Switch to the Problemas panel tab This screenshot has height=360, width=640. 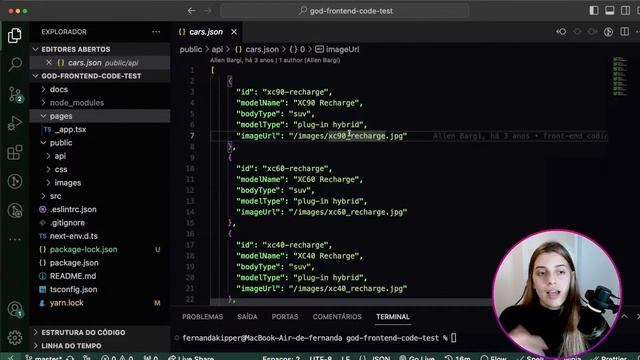[202, 317]
